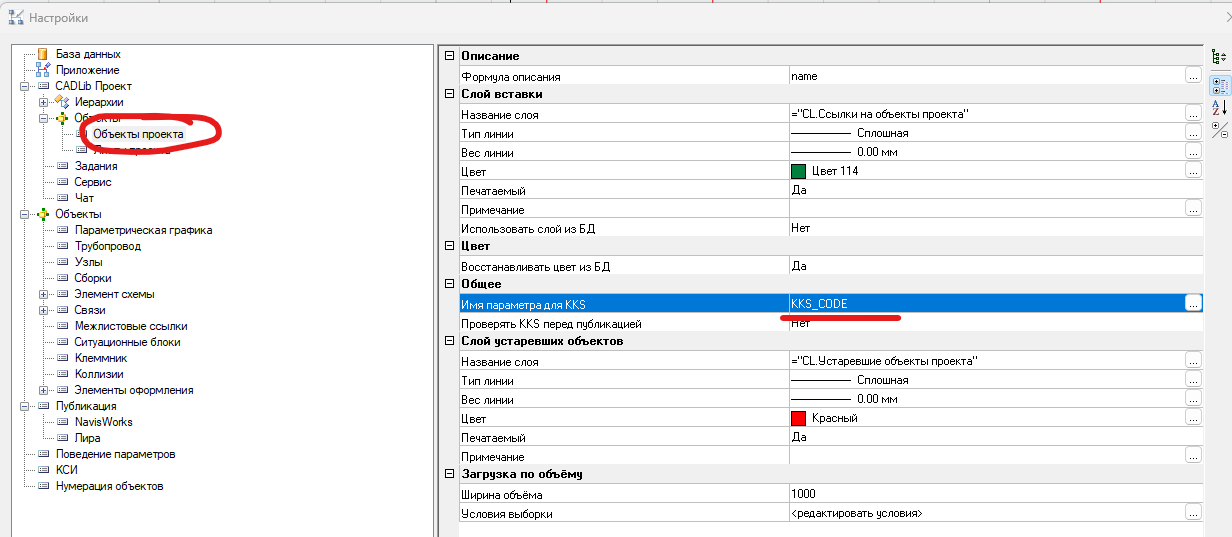Expand the Связи tree node

pyautogui.click(x=43, y=310)
